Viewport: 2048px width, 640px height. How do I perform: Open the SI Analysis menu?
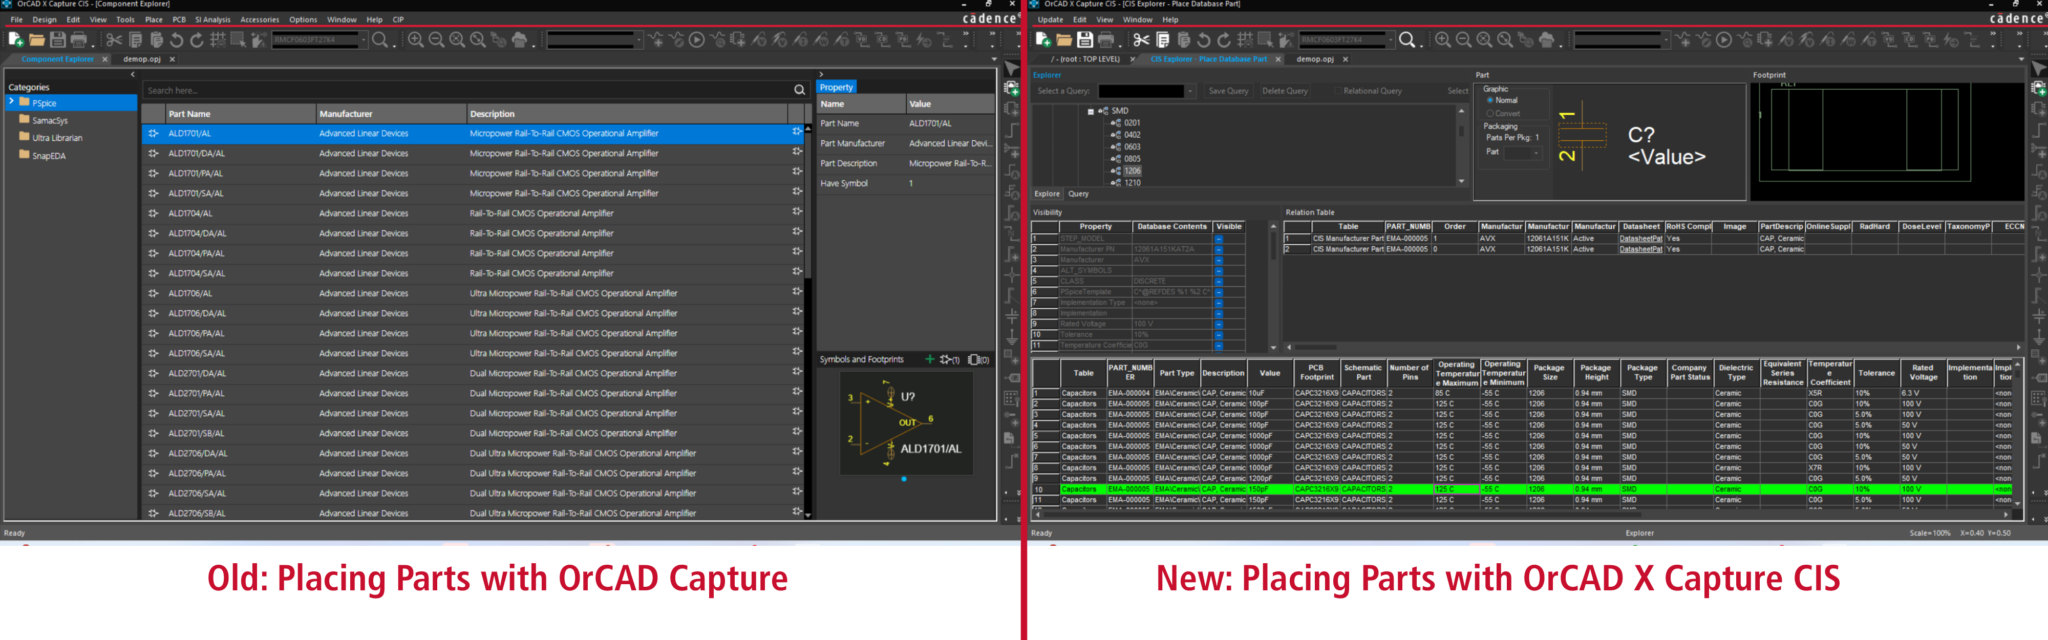coord(212,19)
